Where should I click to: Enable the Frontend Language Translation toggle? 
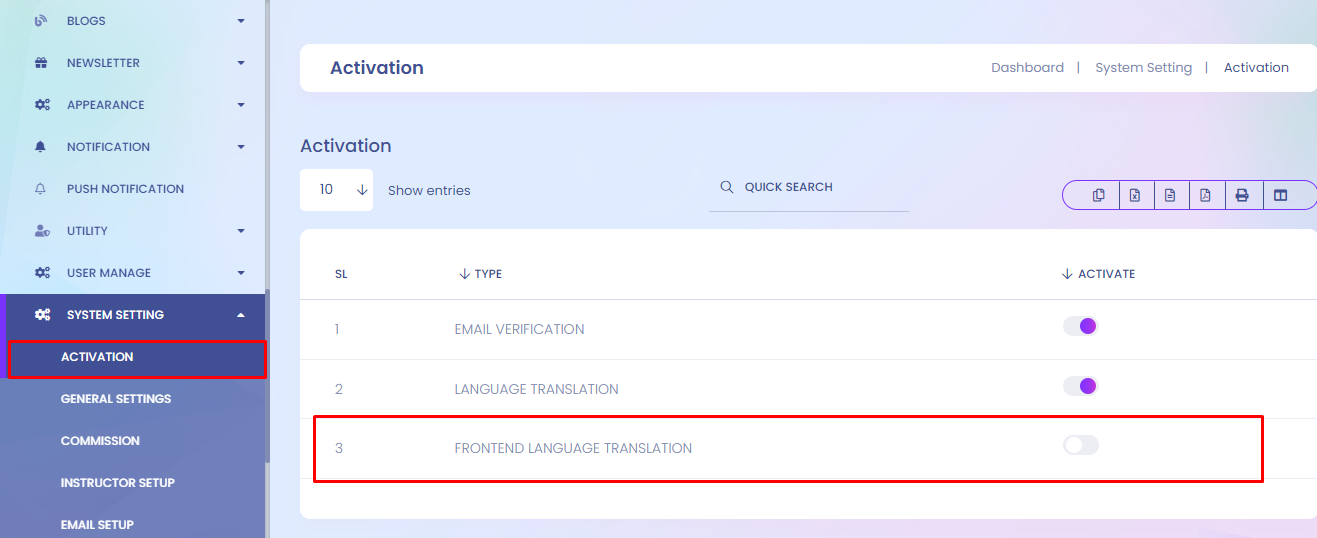pyautogui.click(x=1080, y=445)
